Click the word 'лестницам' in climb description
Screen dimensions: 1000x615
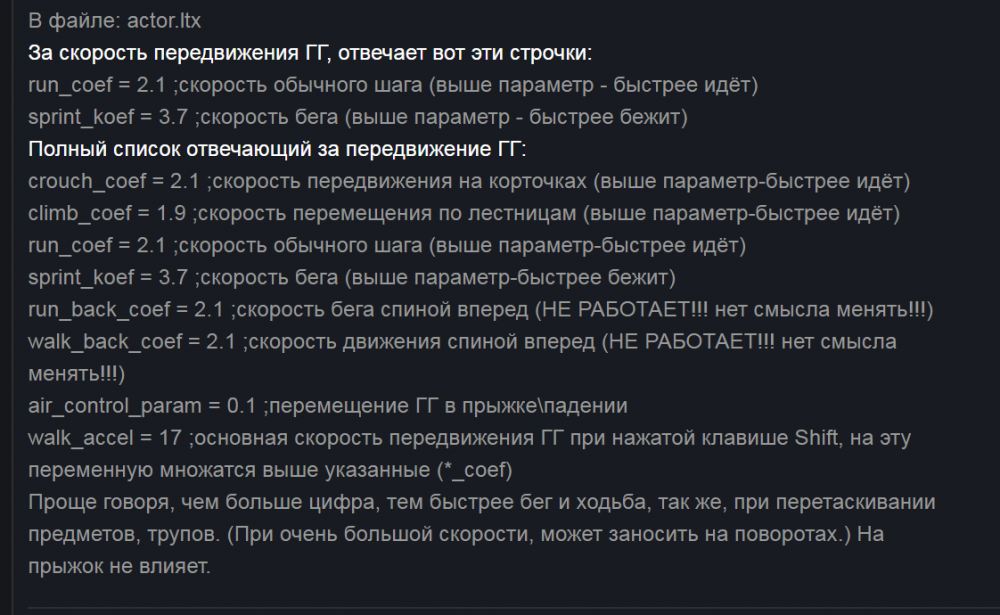click(x=529, y=213)
